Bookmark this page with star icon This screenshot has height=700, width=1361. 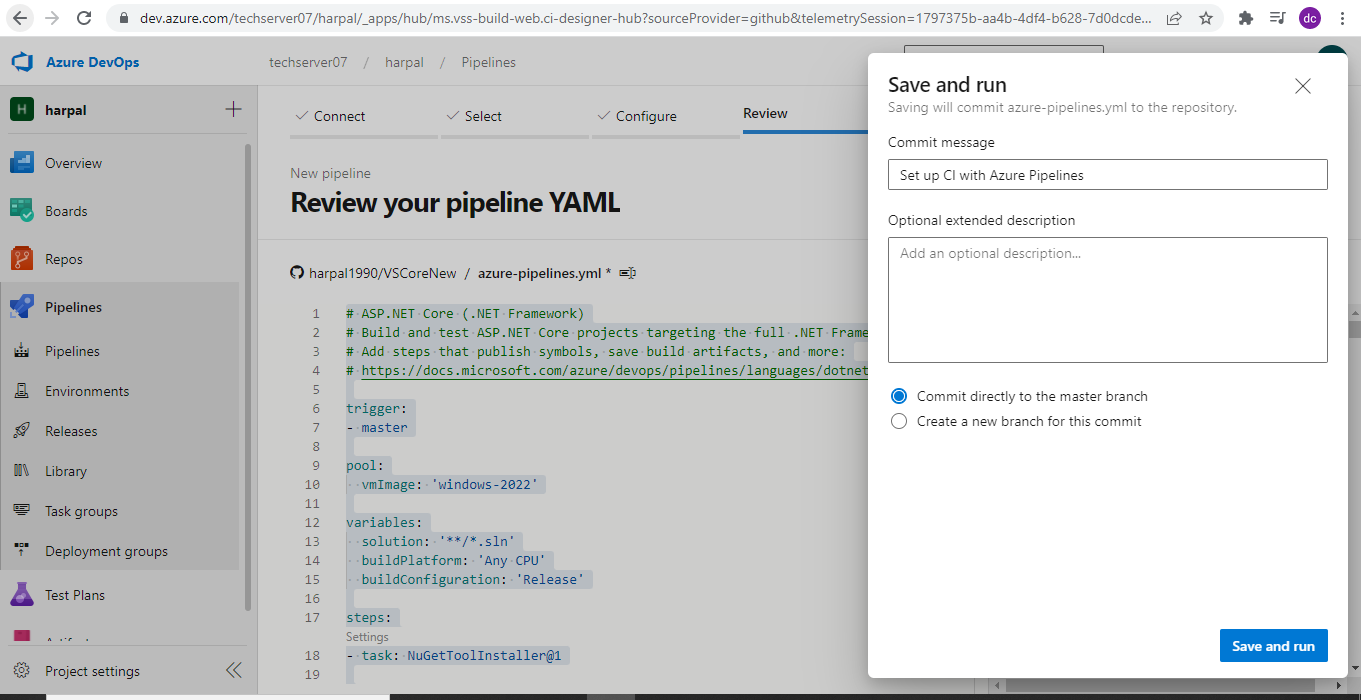click(1206, 18)
